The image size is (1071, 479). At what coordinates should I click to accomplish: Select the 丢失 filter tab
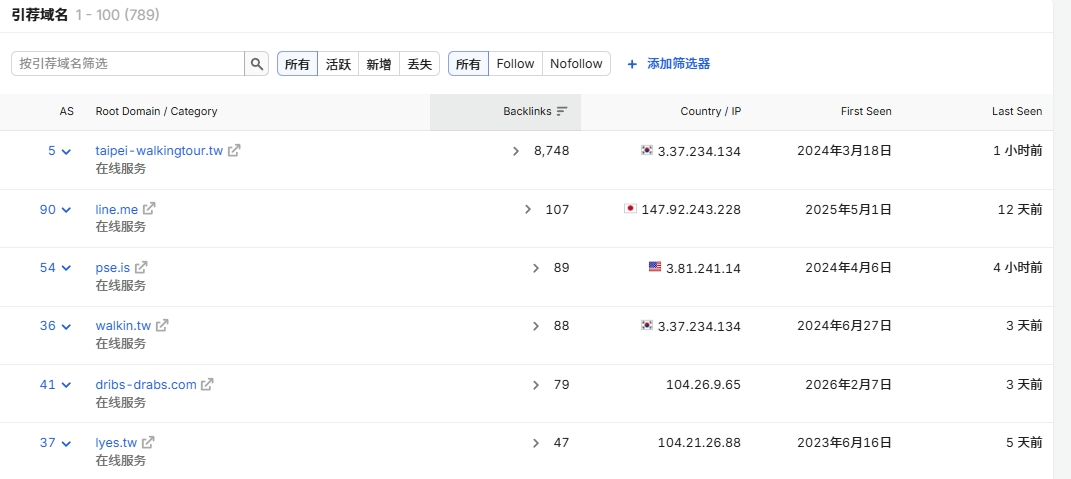pos(419,64)
